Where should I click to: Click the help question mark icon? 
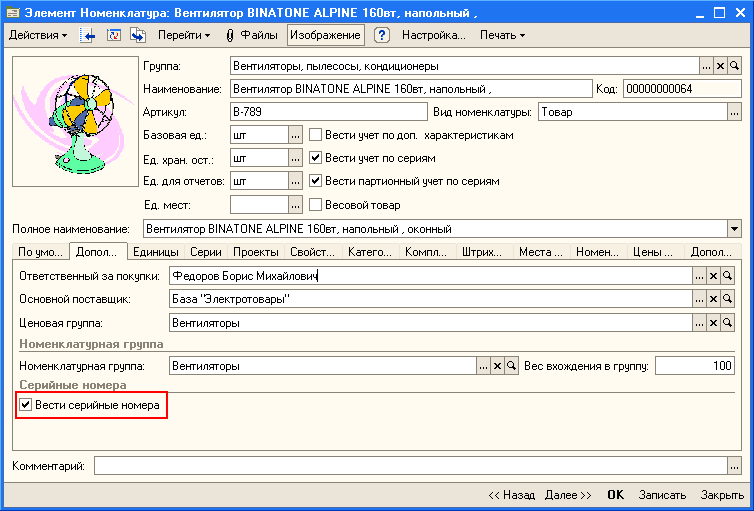coord(382,35)
